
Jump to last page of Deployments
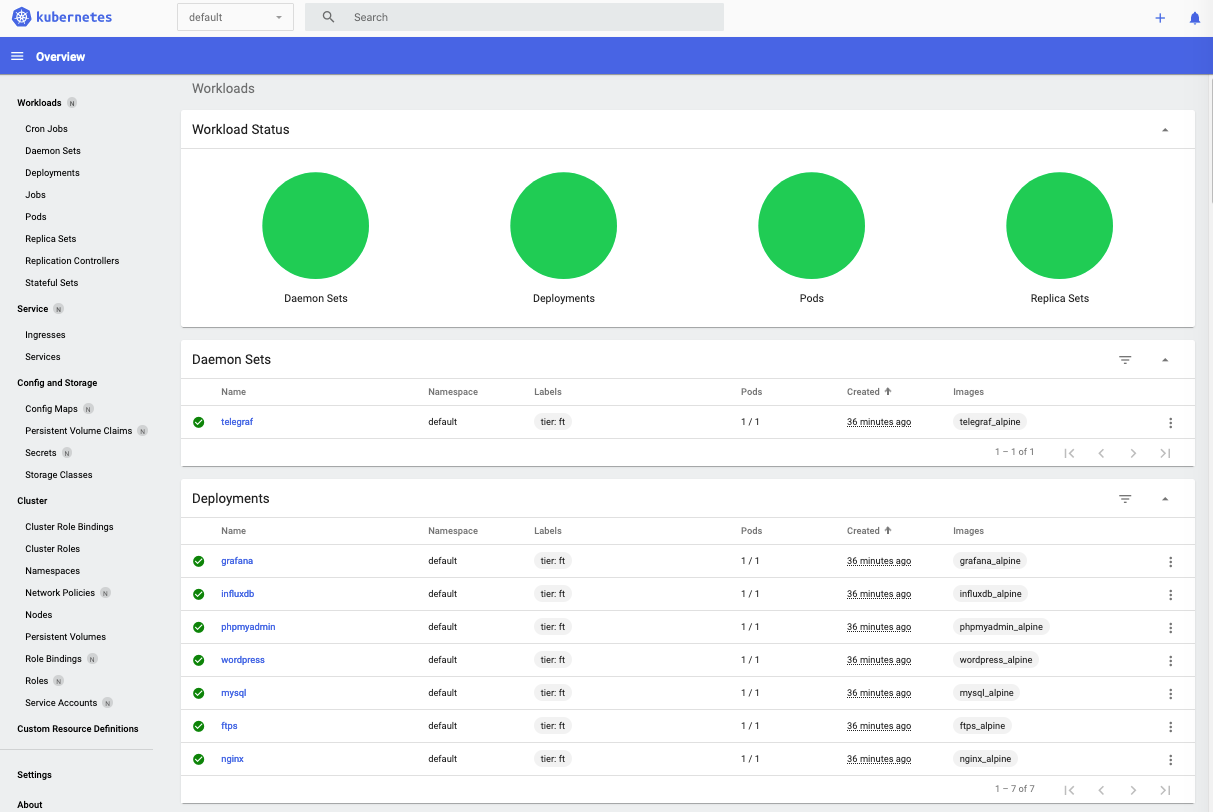click(1165, 789)
